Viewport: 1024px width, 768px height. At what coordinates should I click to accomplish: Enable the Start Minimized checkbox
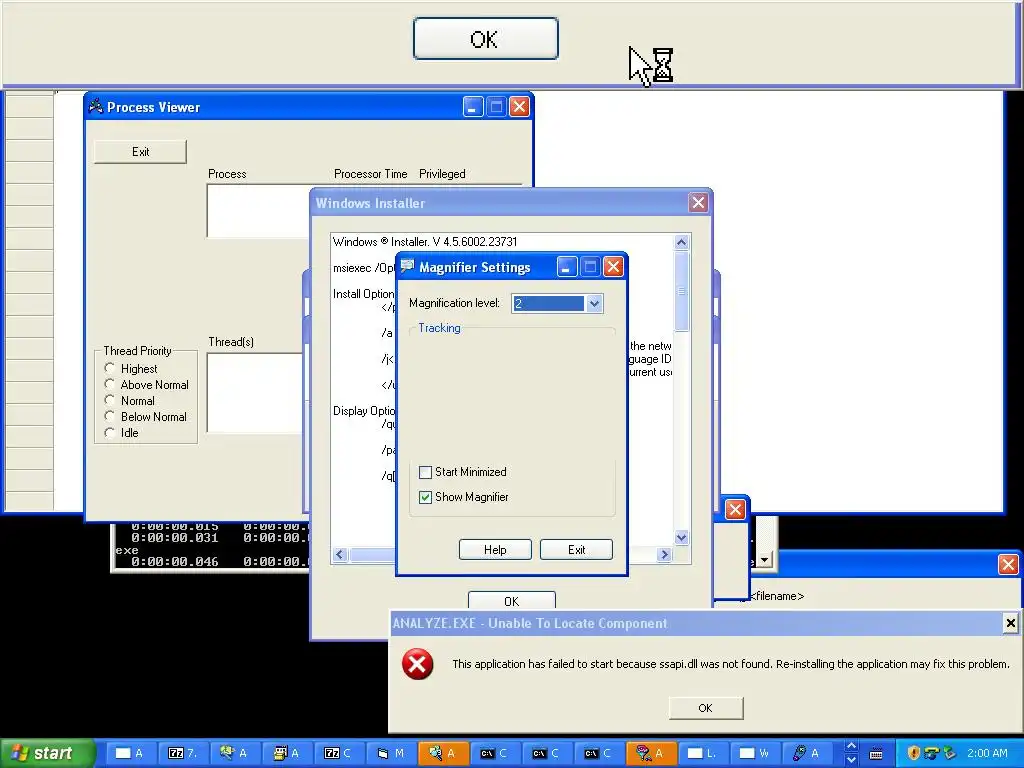[425, 472]
